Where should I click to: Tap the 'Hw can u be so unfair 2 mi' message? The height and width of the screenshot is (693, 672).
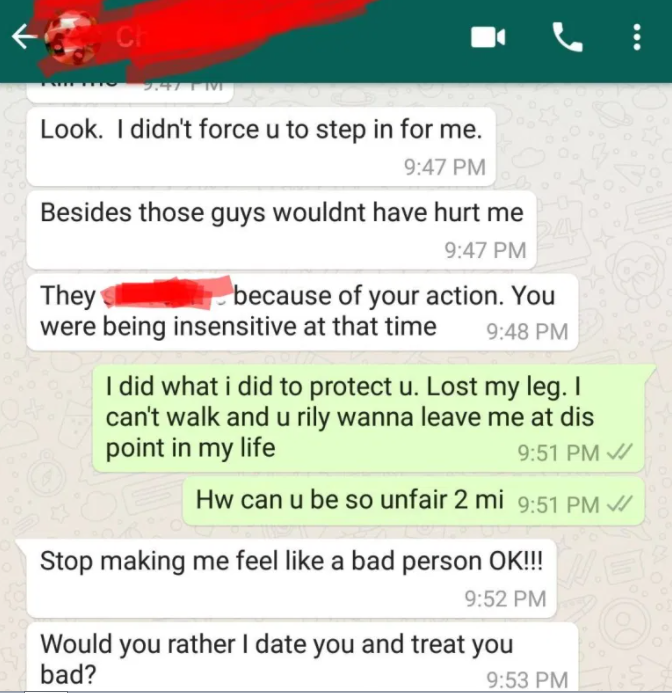point(413,501)
